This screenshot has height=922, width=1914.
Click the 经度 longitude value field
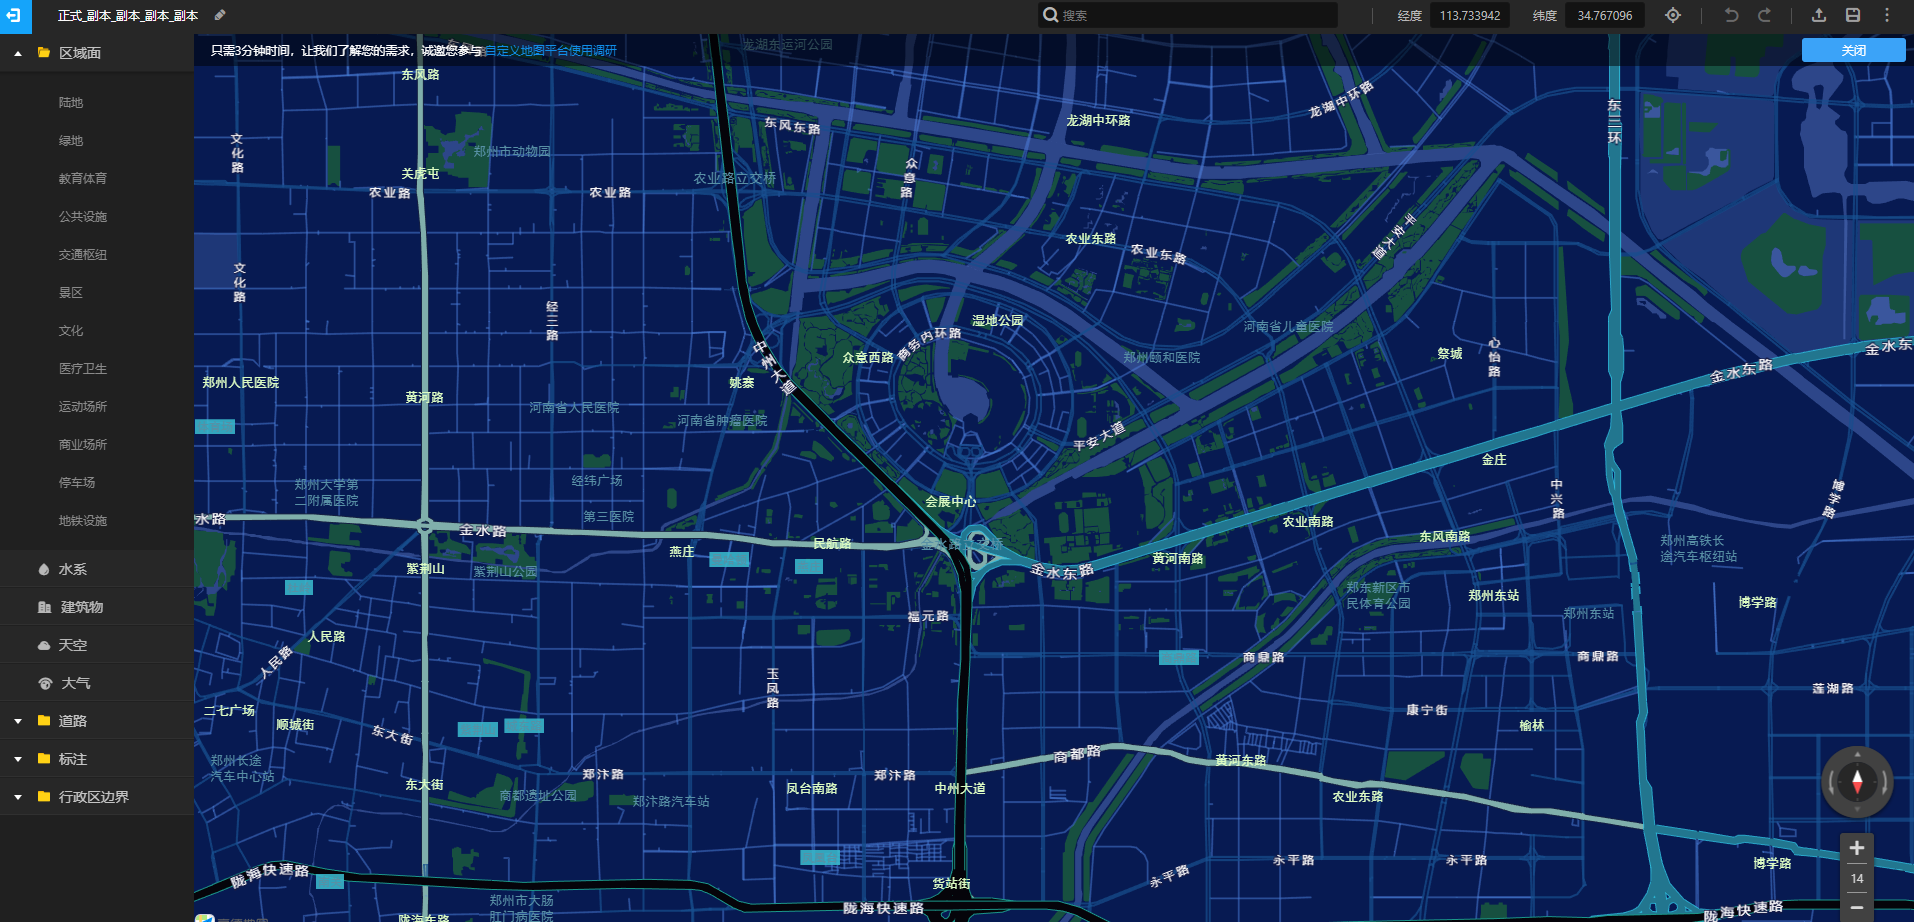pyautogui.click(x=1469, y=15)
